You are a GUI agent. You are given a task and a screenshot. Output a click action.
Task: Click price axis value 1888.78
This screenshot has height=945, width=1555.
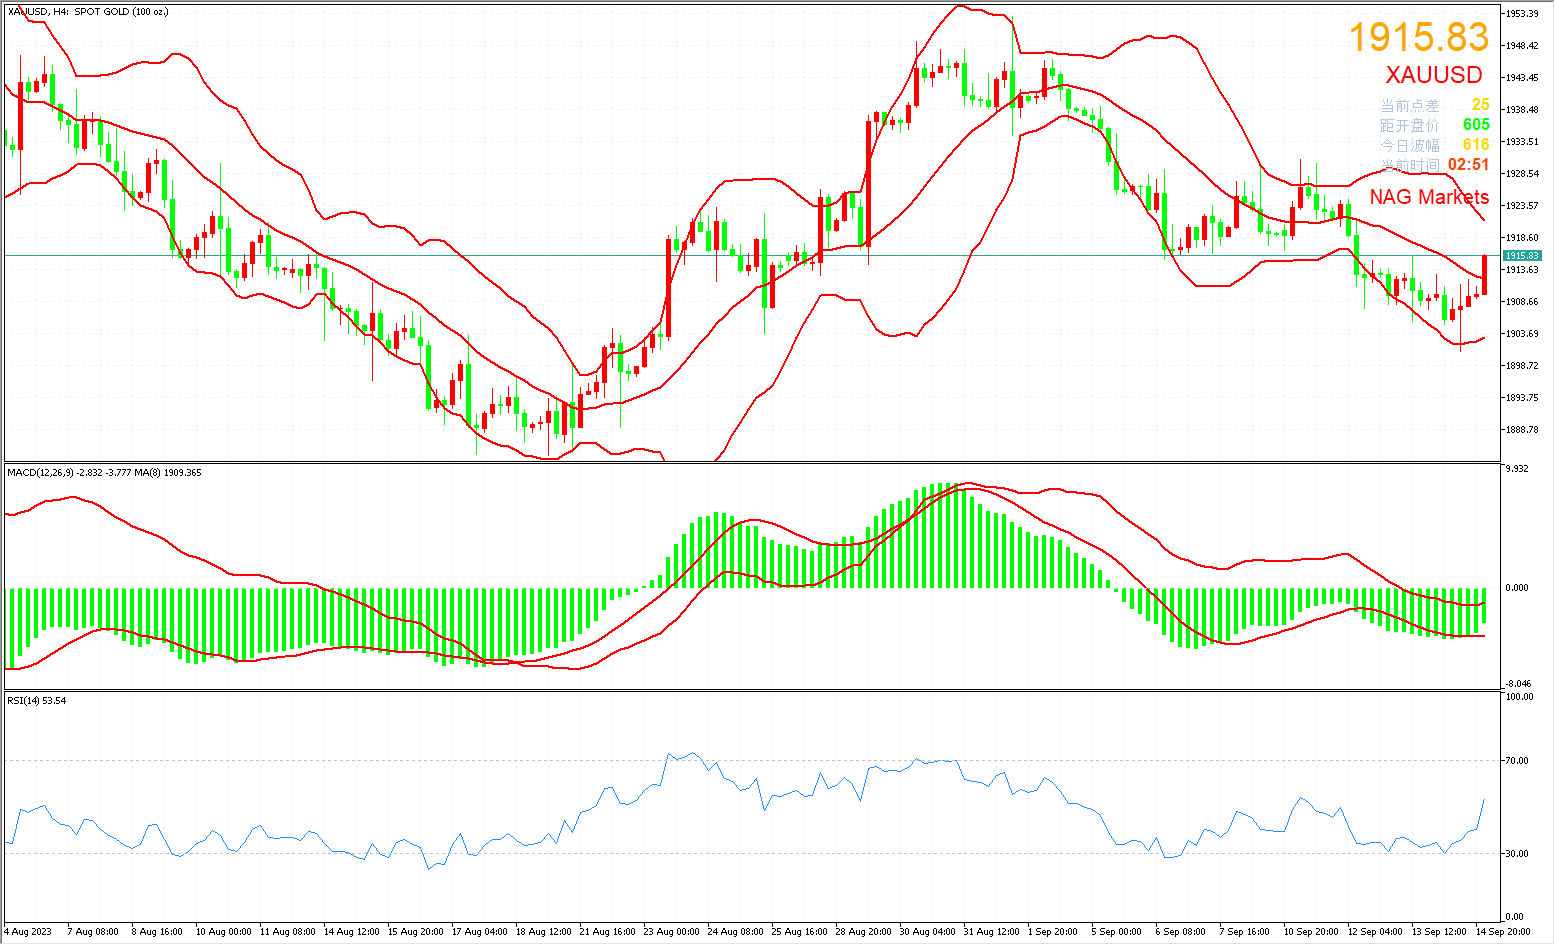click(1522, 430)
